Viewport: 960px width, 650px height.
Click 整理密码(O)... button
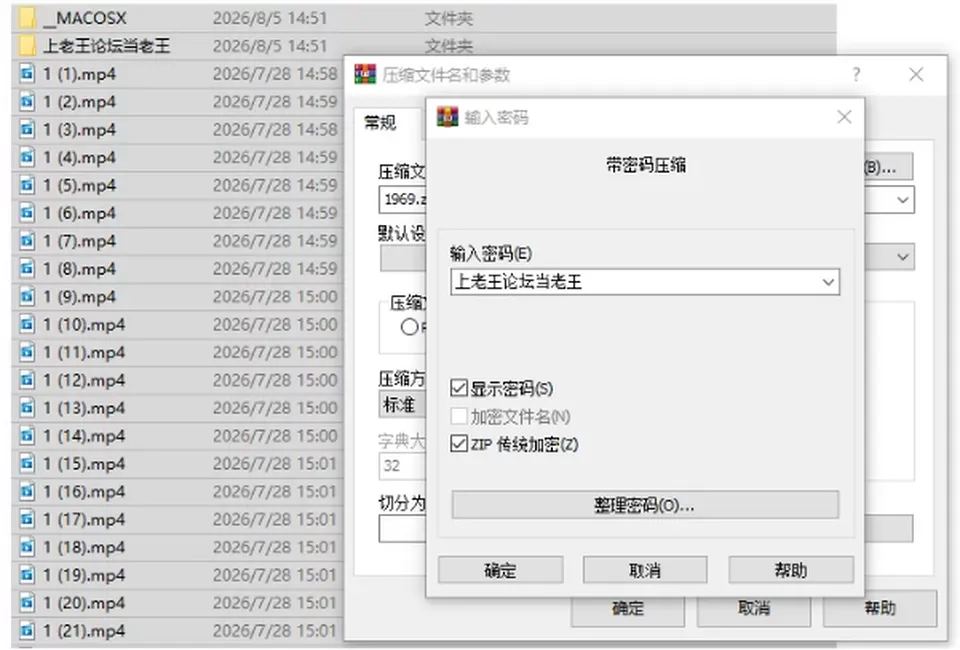click(x=645, y=505)
